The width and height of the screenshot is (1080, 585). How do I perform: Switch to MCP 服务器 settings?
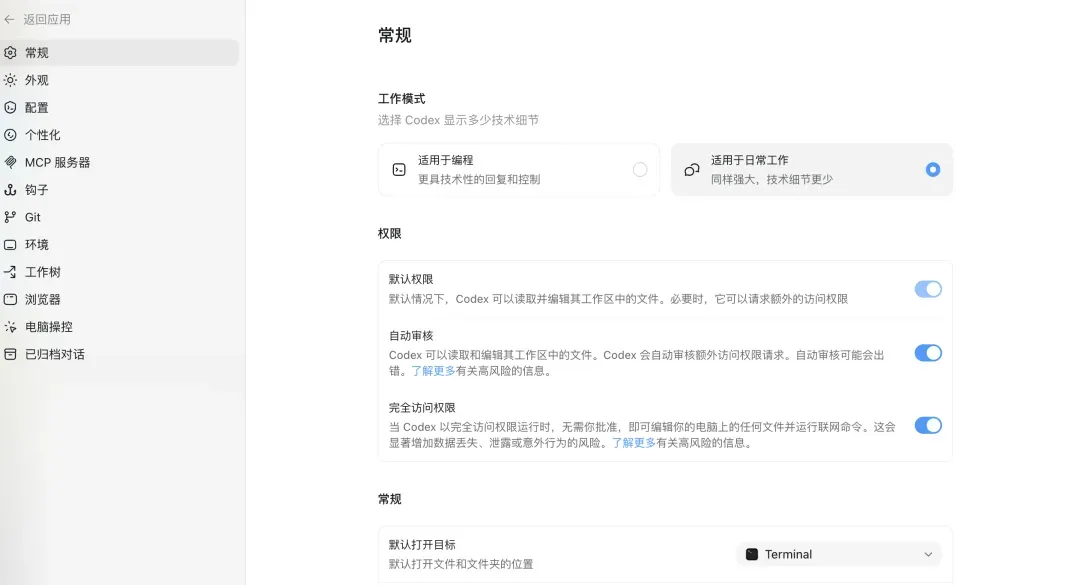[x=120, y=163]
